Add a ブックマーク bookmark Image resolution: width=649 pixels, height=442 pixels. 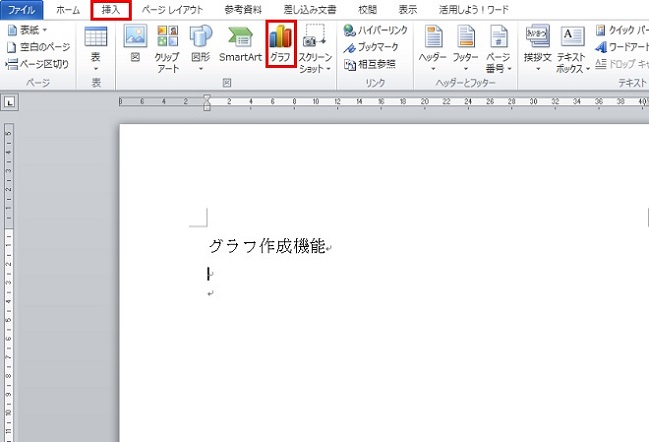(371, 47)
